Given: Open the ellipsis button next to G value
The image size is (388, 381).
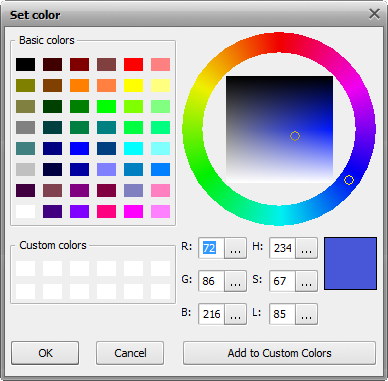Looking at the screenshot, I should [235, 281].
